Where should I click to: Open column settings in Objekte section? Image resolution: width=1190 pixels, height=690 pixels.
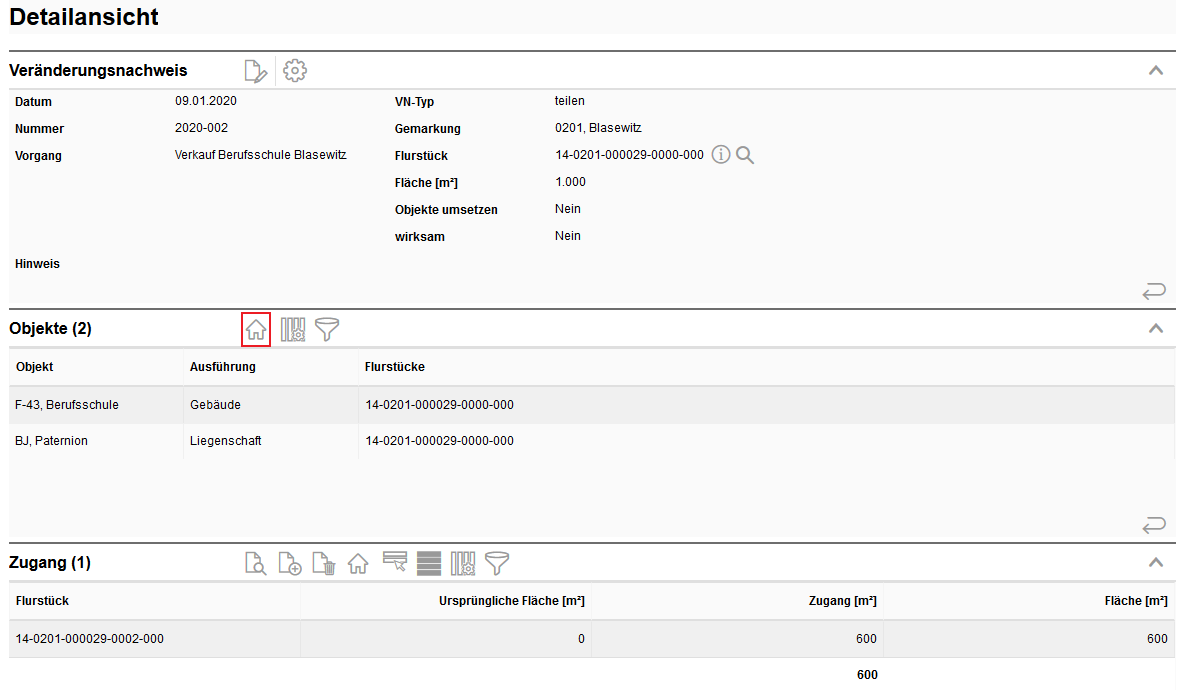coord(292,329)
